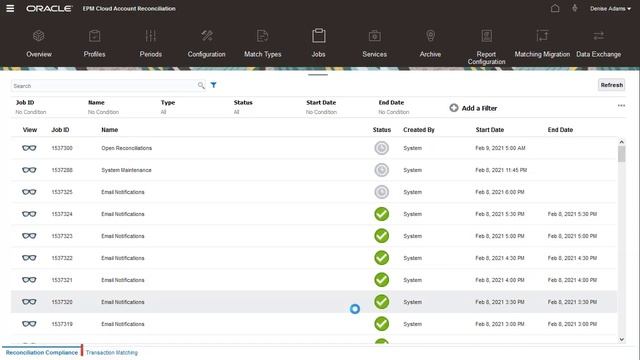View job 1537320 glasses icon
This screenshot has width=640, height=360.
click(x=29, y=302)
